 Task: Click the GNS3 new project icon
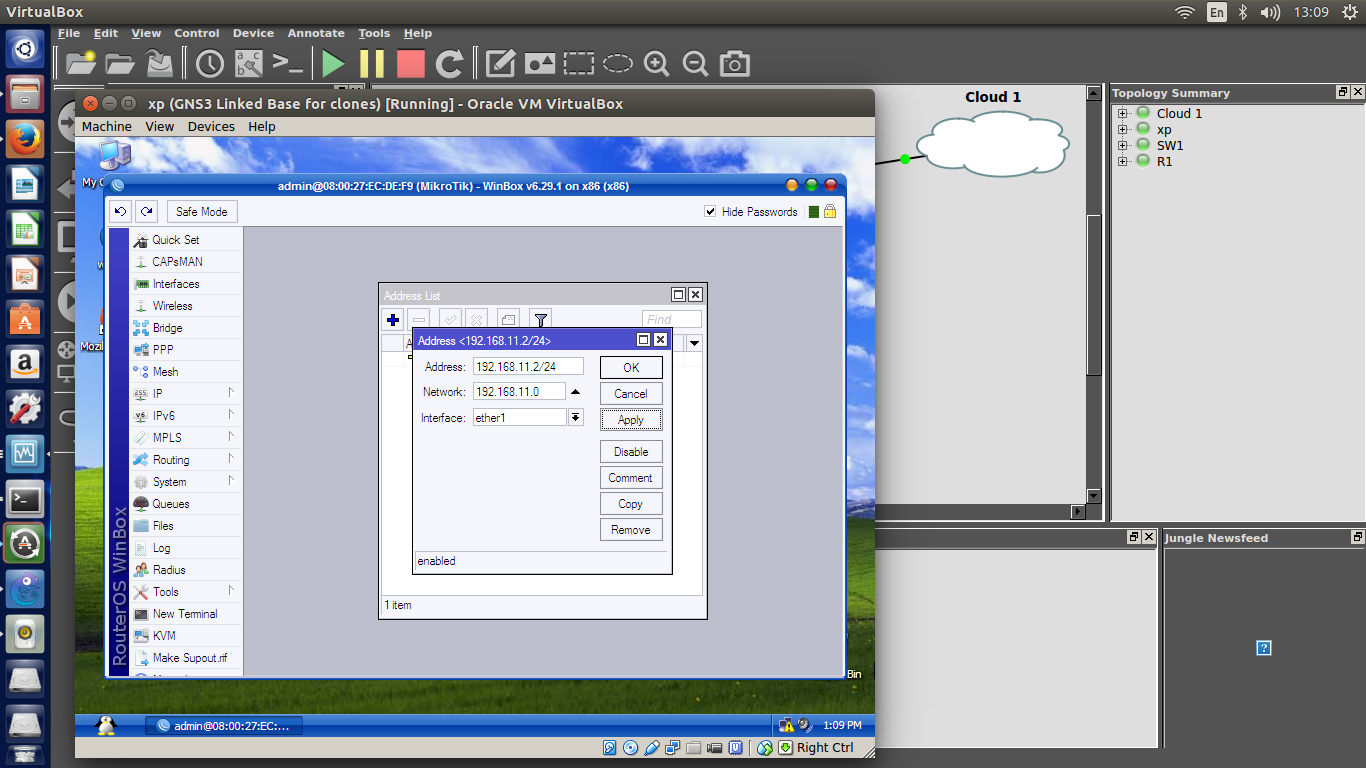[81, 64]
